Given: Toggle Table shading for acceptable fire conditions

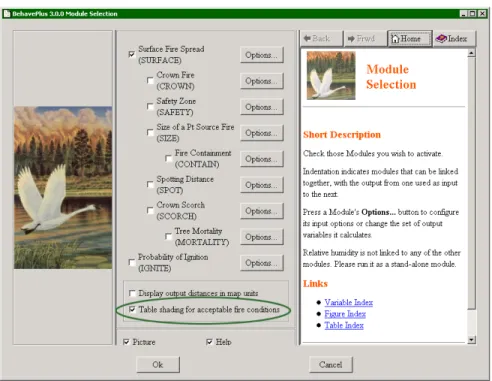Looking at the screenshot, I should 132,309.
